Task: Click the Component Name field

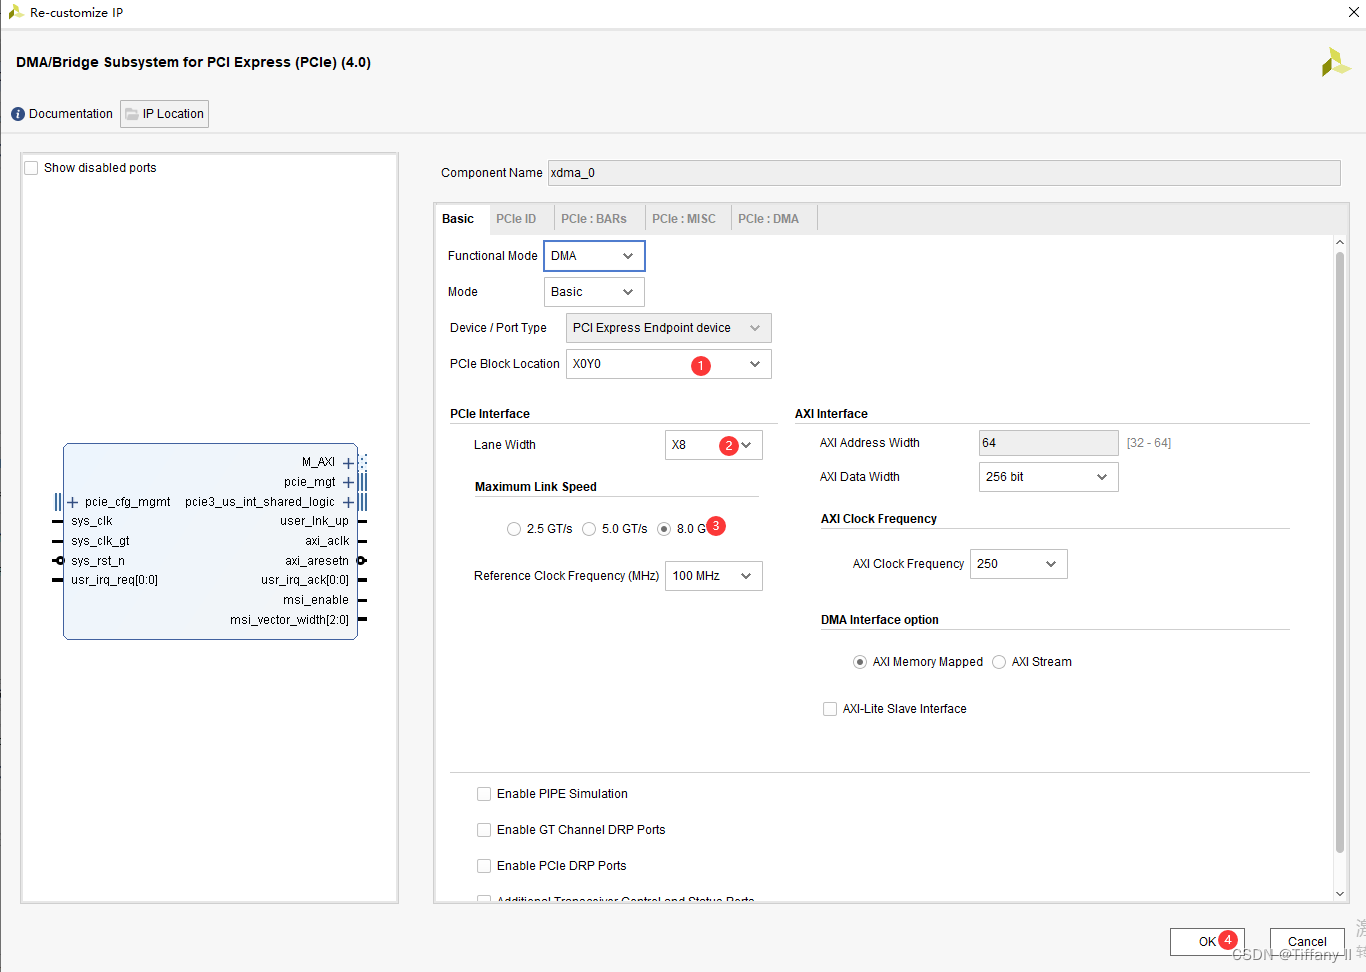Action: pyautogui.click(x=944, y=173)
